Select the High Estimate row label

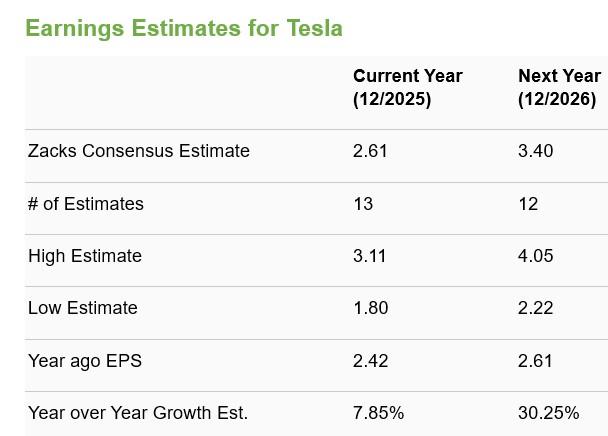pos(85,256)
